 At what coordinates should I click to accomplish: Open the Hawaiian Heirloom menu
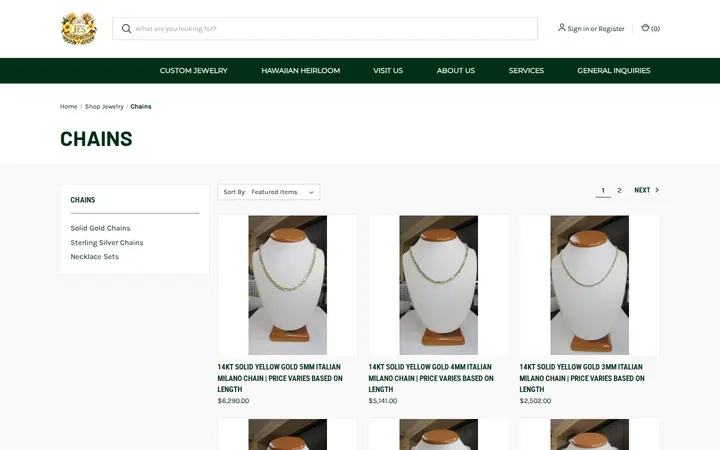301,71
